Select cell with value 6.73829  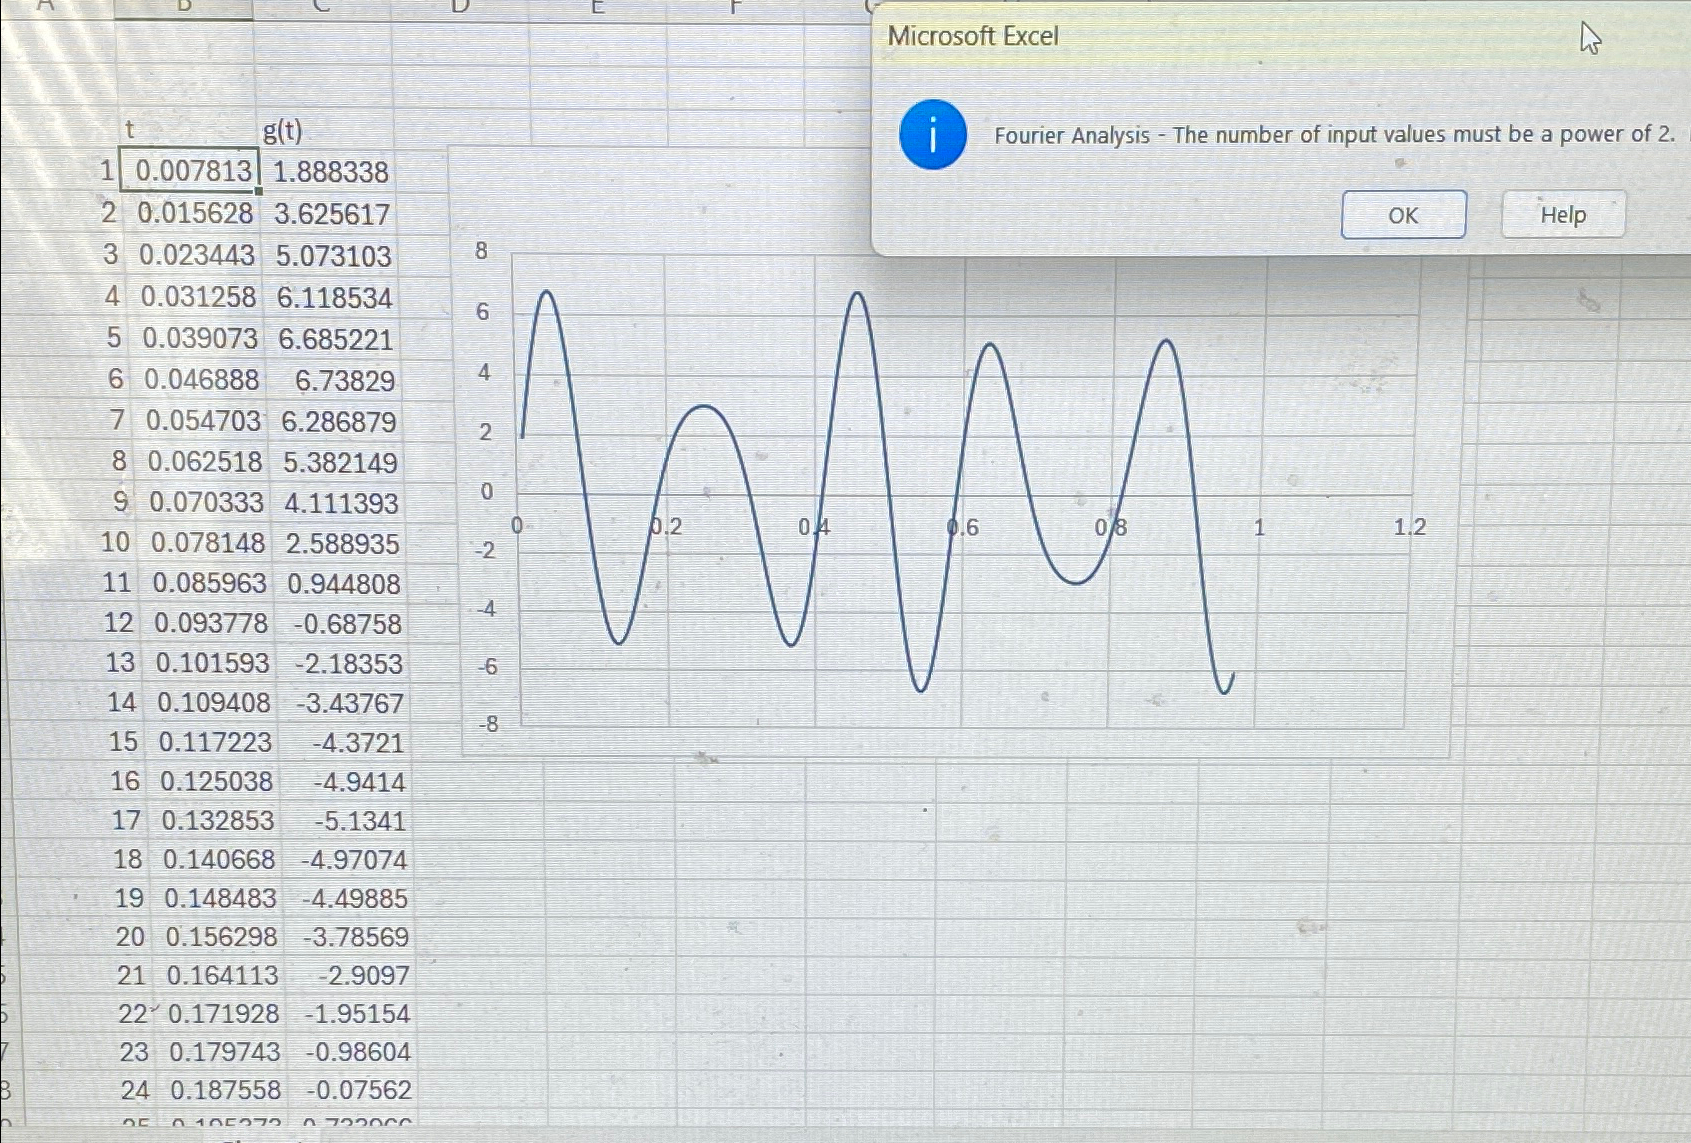pos(344,380)
